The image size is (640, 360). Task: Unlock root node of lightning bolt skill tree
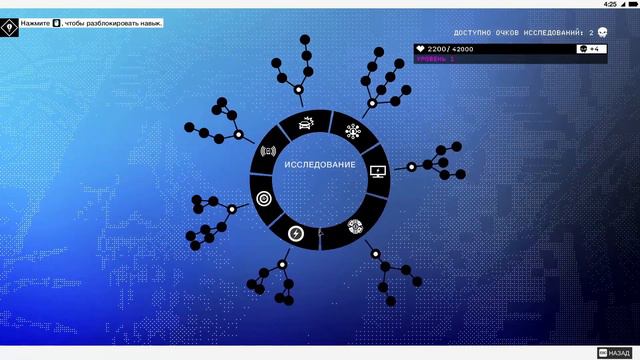pos(282,264)
